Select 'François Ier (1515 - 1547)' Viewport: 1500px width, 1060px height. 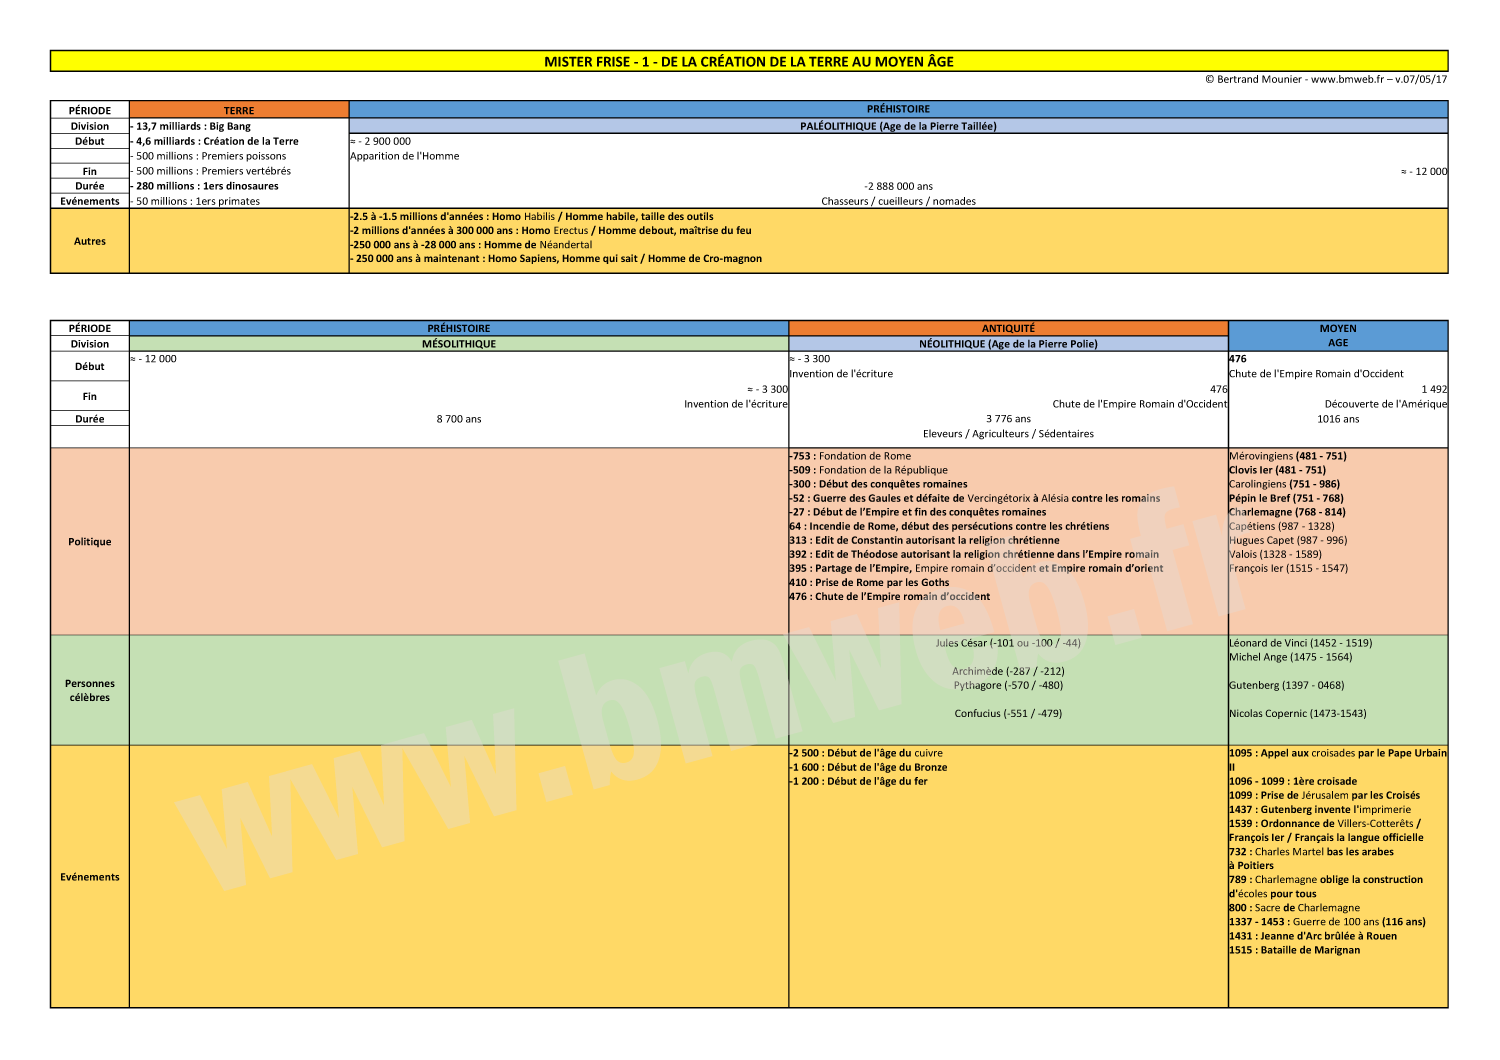click(x=1288, y=568)
